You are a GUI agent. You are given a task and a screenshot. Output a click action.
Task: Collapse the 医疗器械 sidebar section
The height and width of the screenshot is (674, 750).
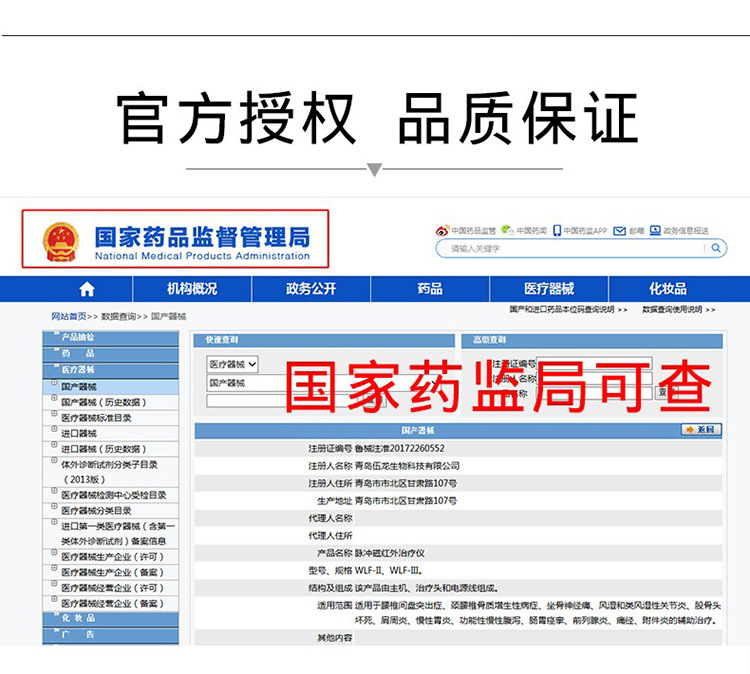coord(110,370)
